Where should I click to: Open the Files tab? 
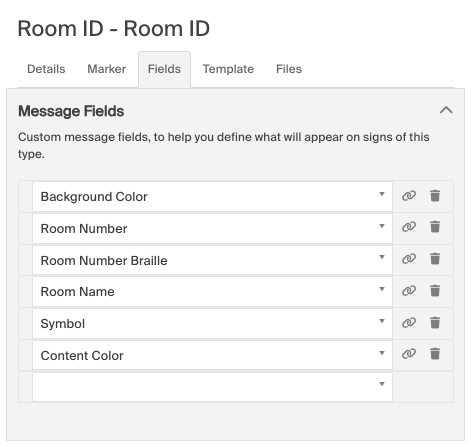[289, 69]
